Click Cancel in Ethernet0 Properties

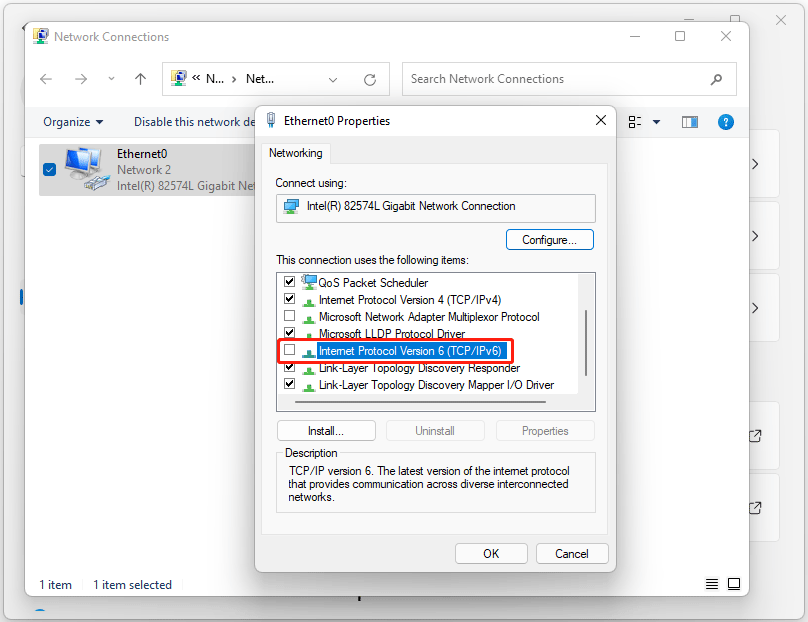click(x=571, y=553)
